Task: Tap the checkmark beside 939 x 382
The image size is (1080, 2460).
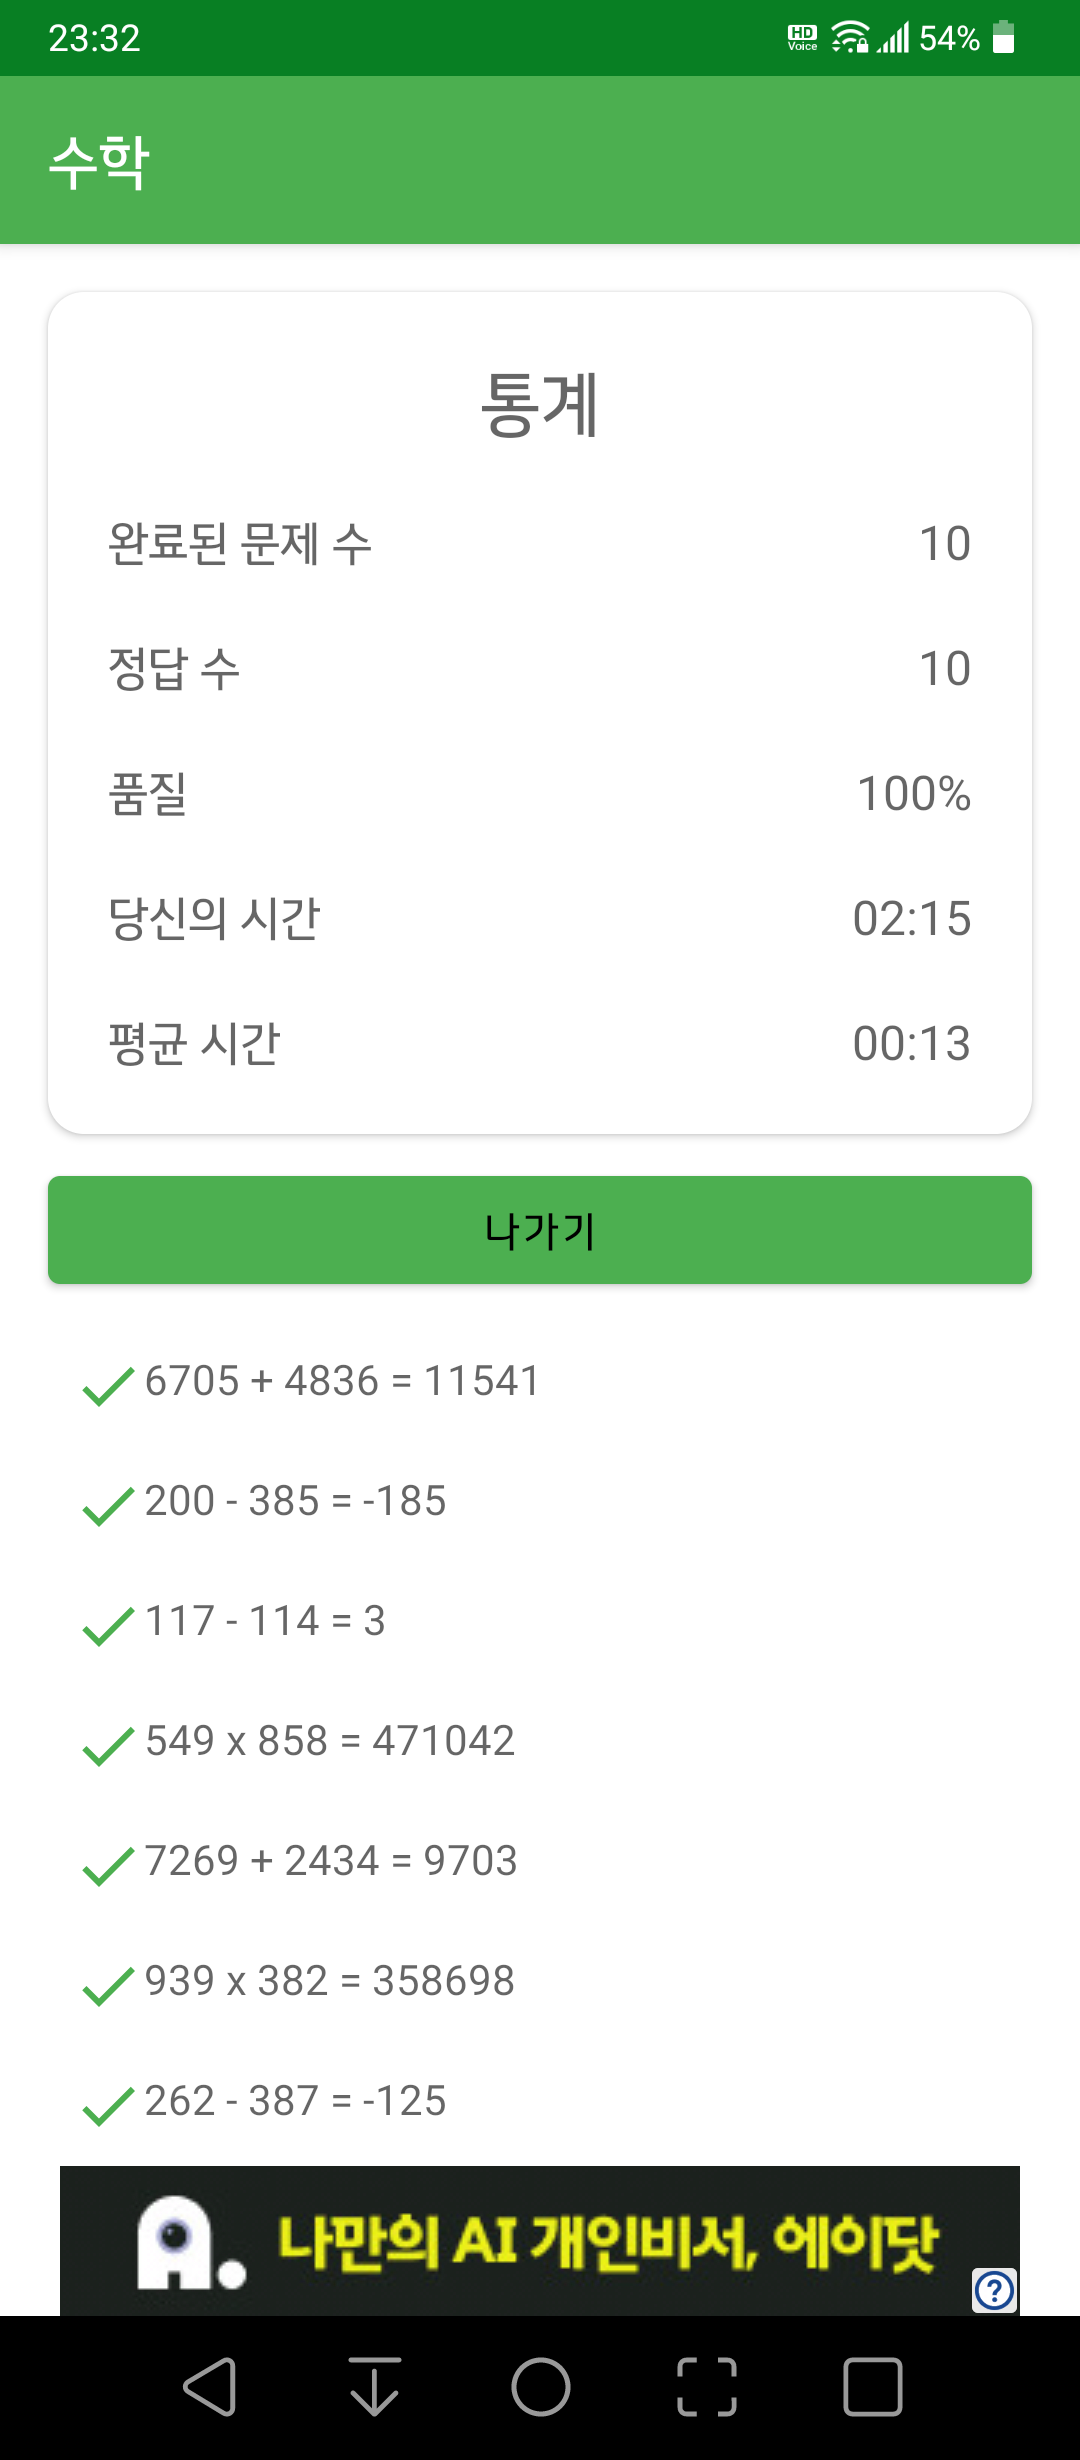Action: (x=108, y=1986)
